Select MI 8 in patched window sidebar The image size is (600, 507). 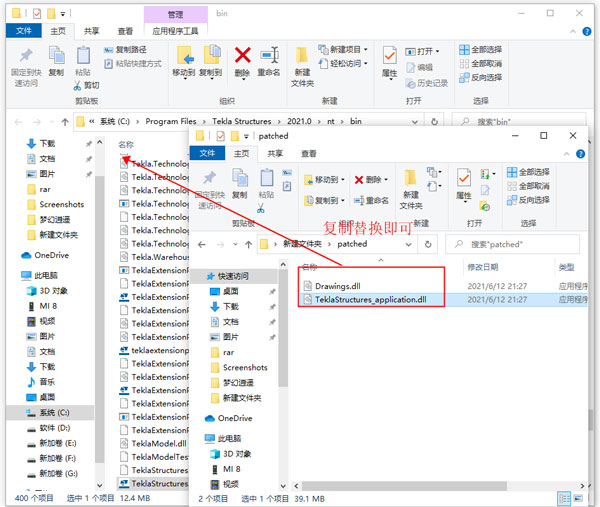[226, 469]
